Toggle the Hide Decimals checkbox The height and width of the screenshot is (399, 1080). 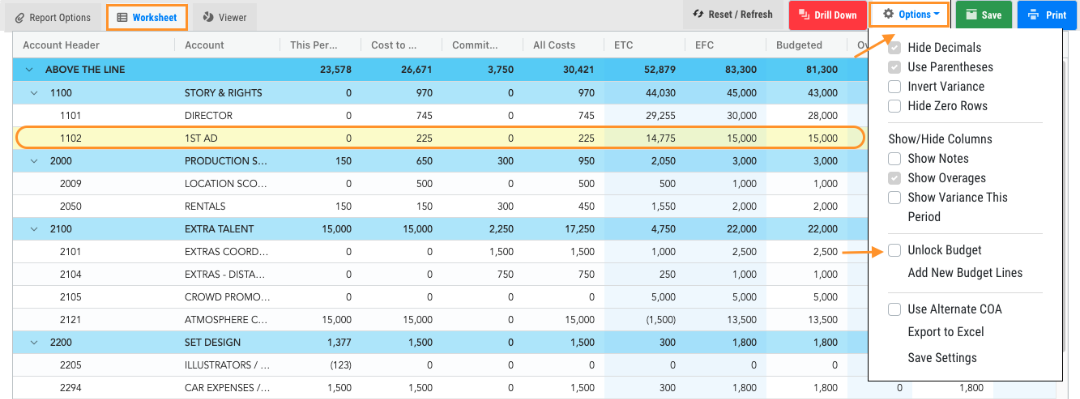pyautogui.click(x=895, y=48)
